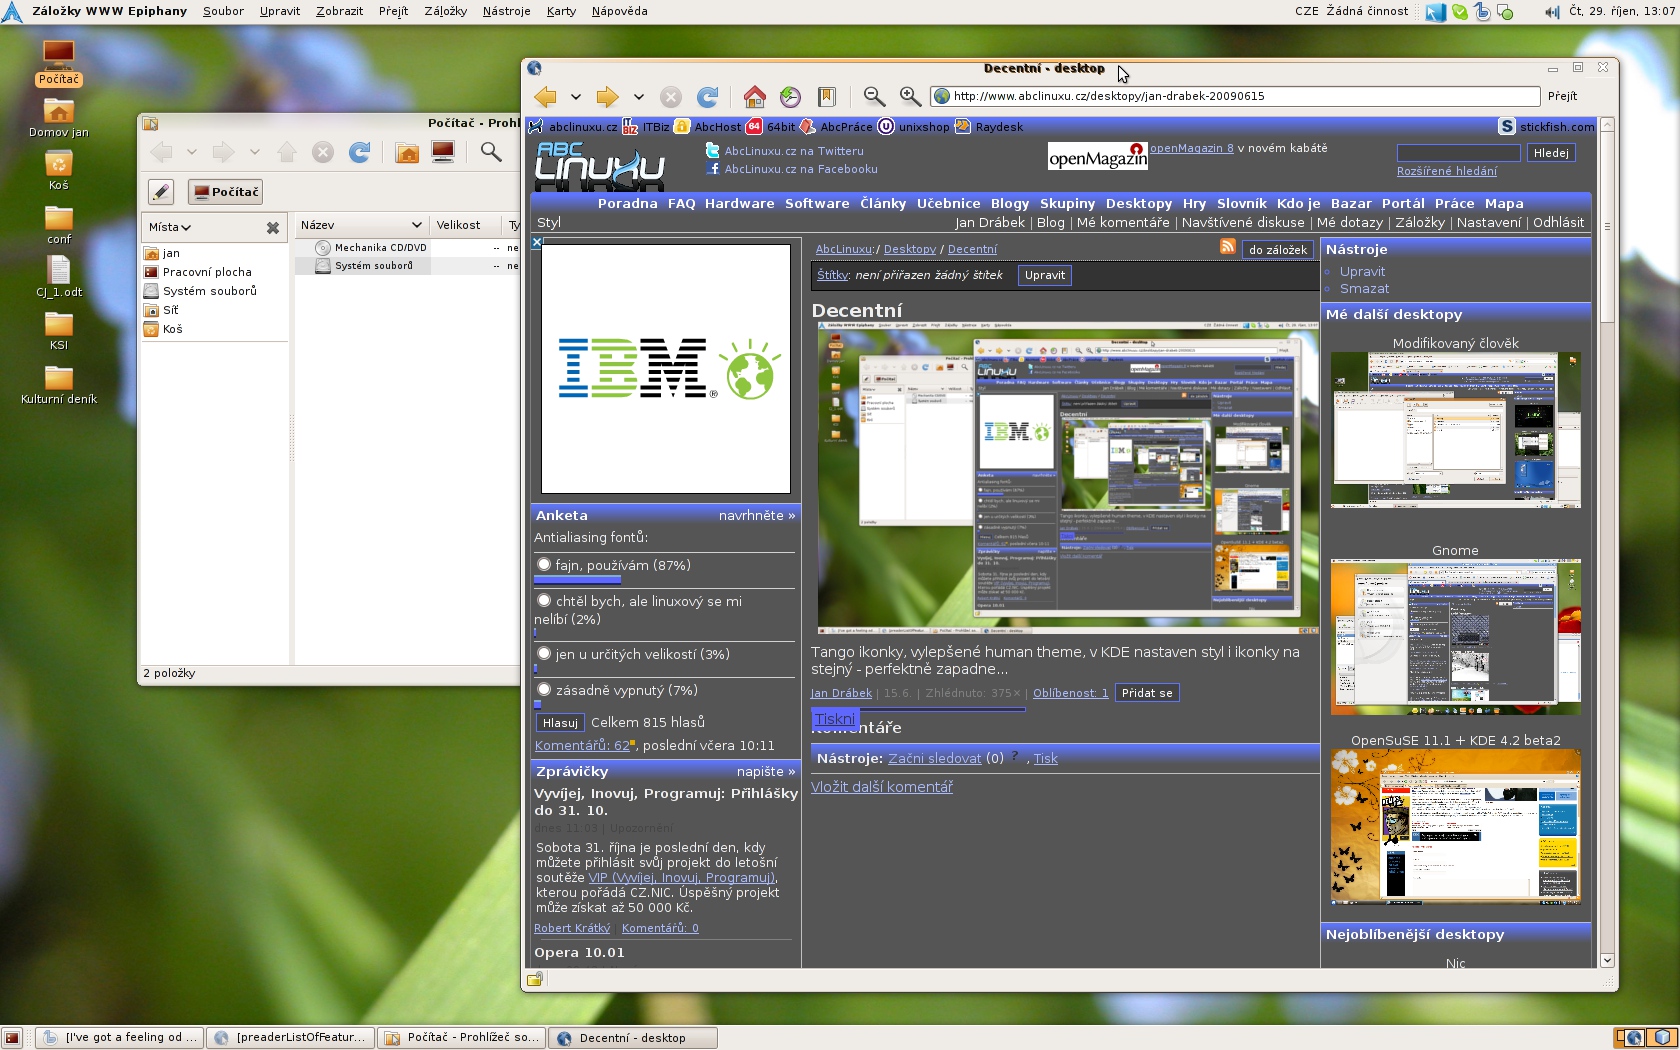Open the 'Domov jan' desktop icon
1680x1050 pixels.
click(x=58, y=119)
